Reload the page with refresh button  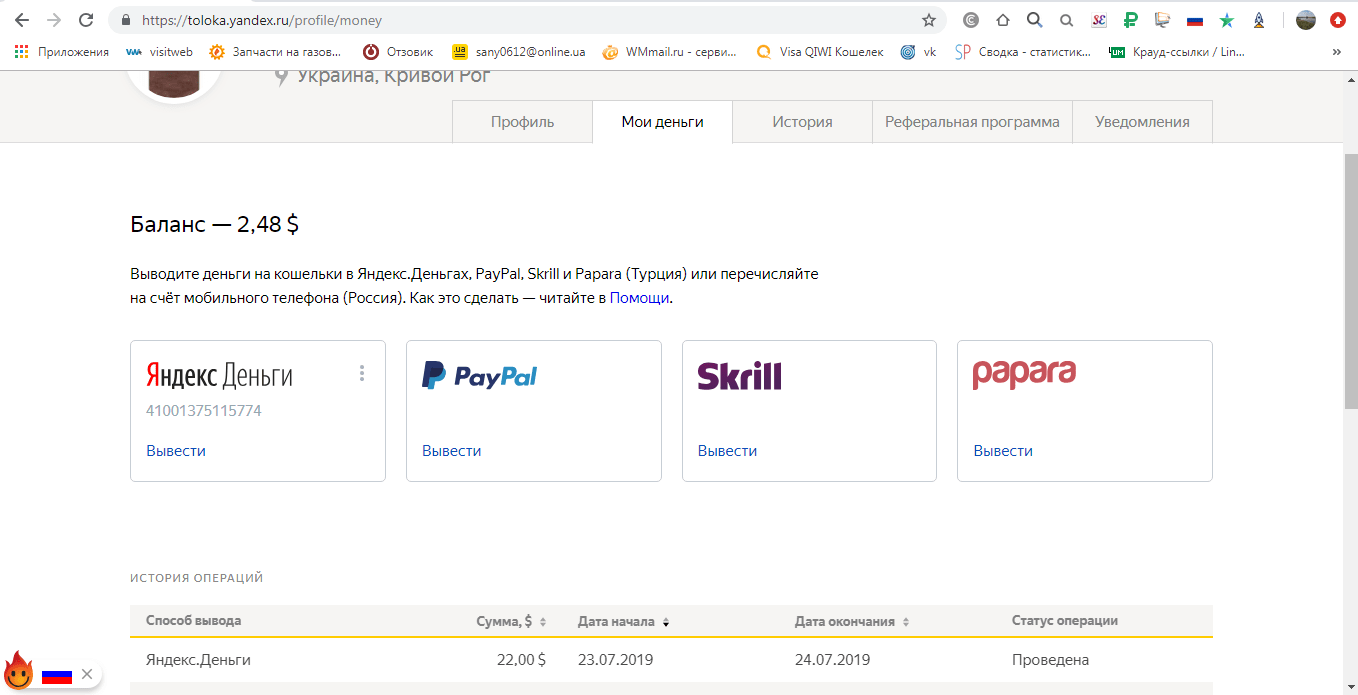pos(86,20)
